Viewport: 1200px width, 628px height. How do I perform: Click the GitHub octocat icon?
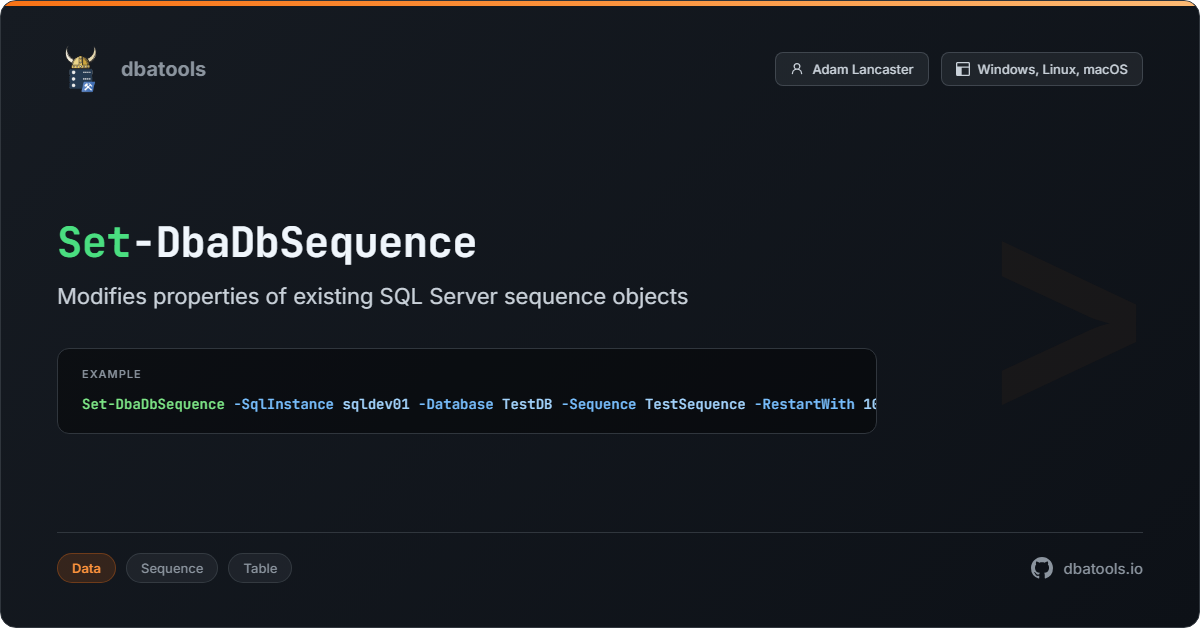tap(1042, 568)
